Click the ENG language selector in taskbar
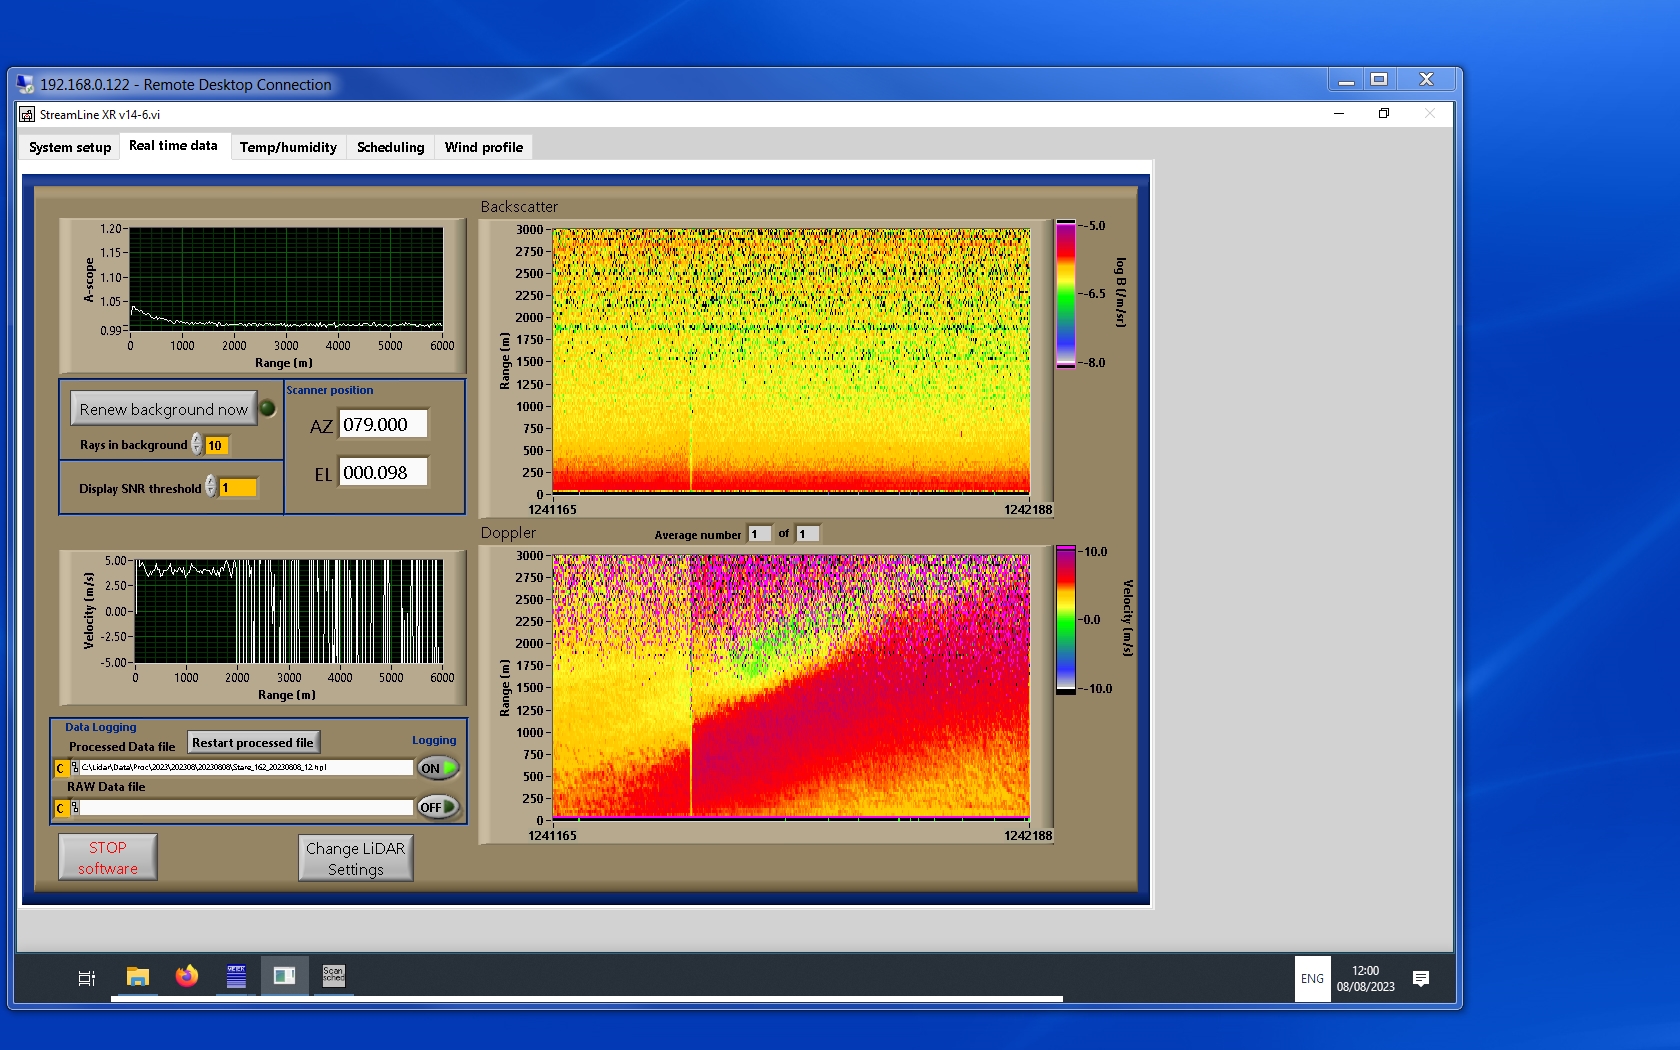Viewport: 1680px width, 1050px height. [x=1312, y=979]
